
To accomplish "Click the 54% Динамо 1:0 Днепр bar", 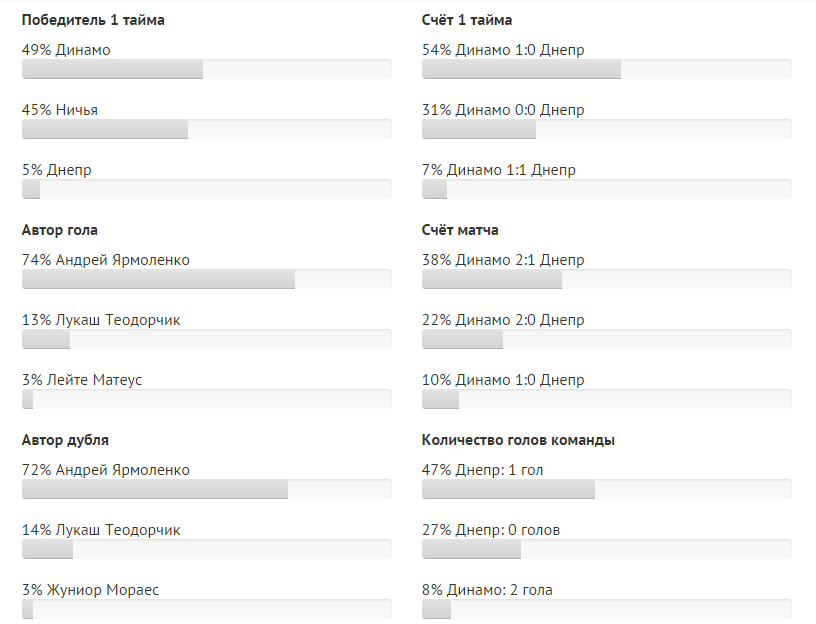I will point(606,69).
